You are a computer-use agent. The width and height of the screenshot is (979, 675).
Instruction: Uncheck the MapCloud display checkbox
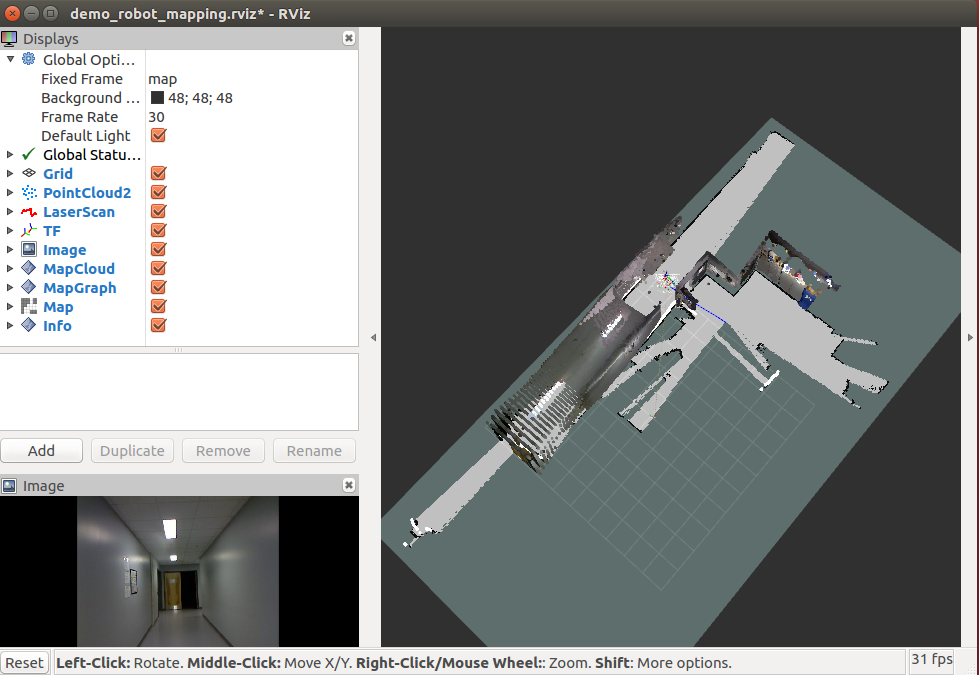(x=158, y=269)
